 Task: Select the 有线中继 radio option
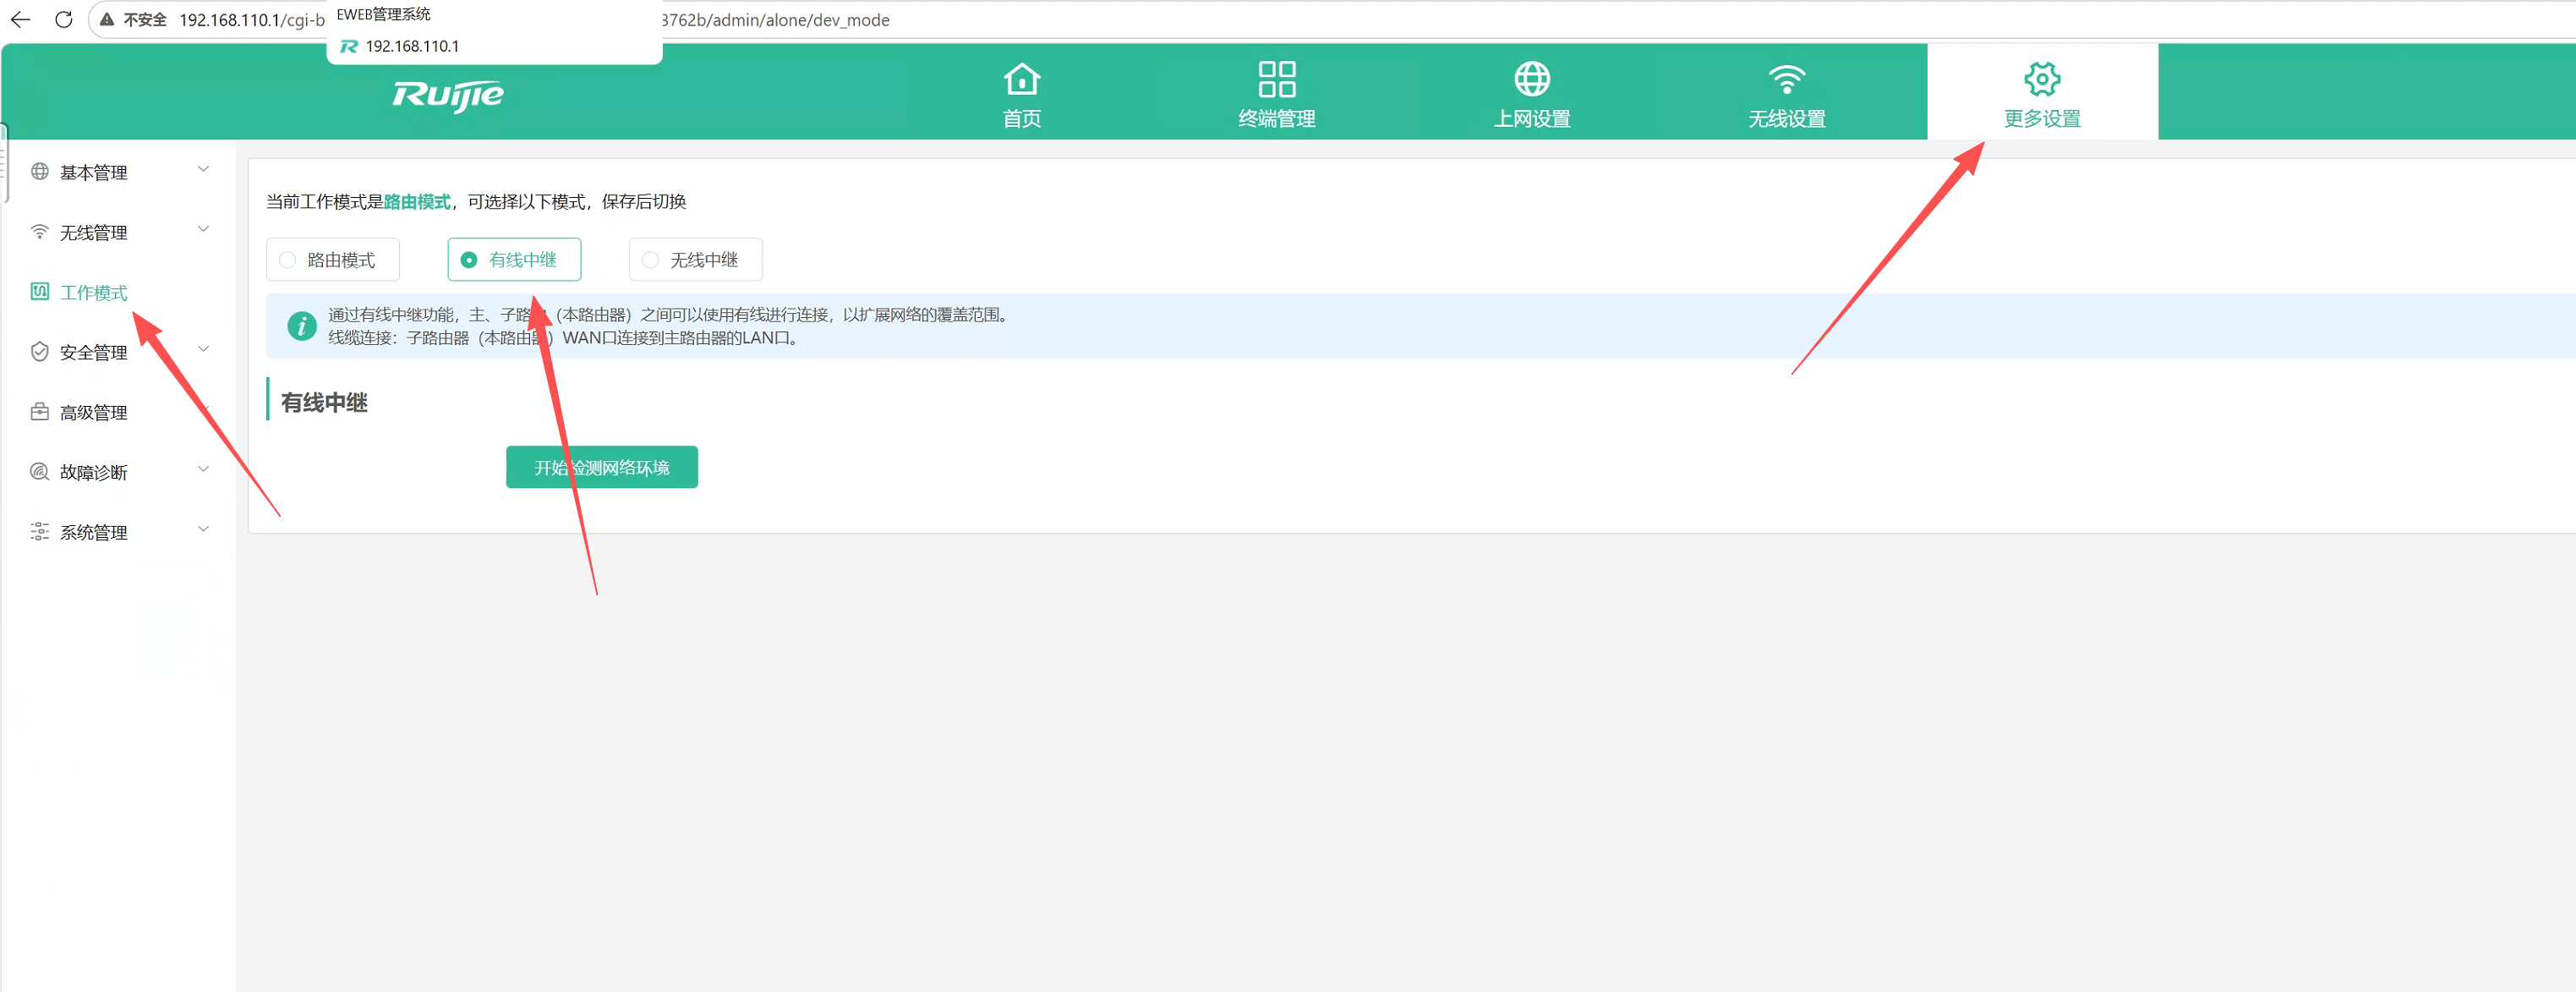coord(513,260)
